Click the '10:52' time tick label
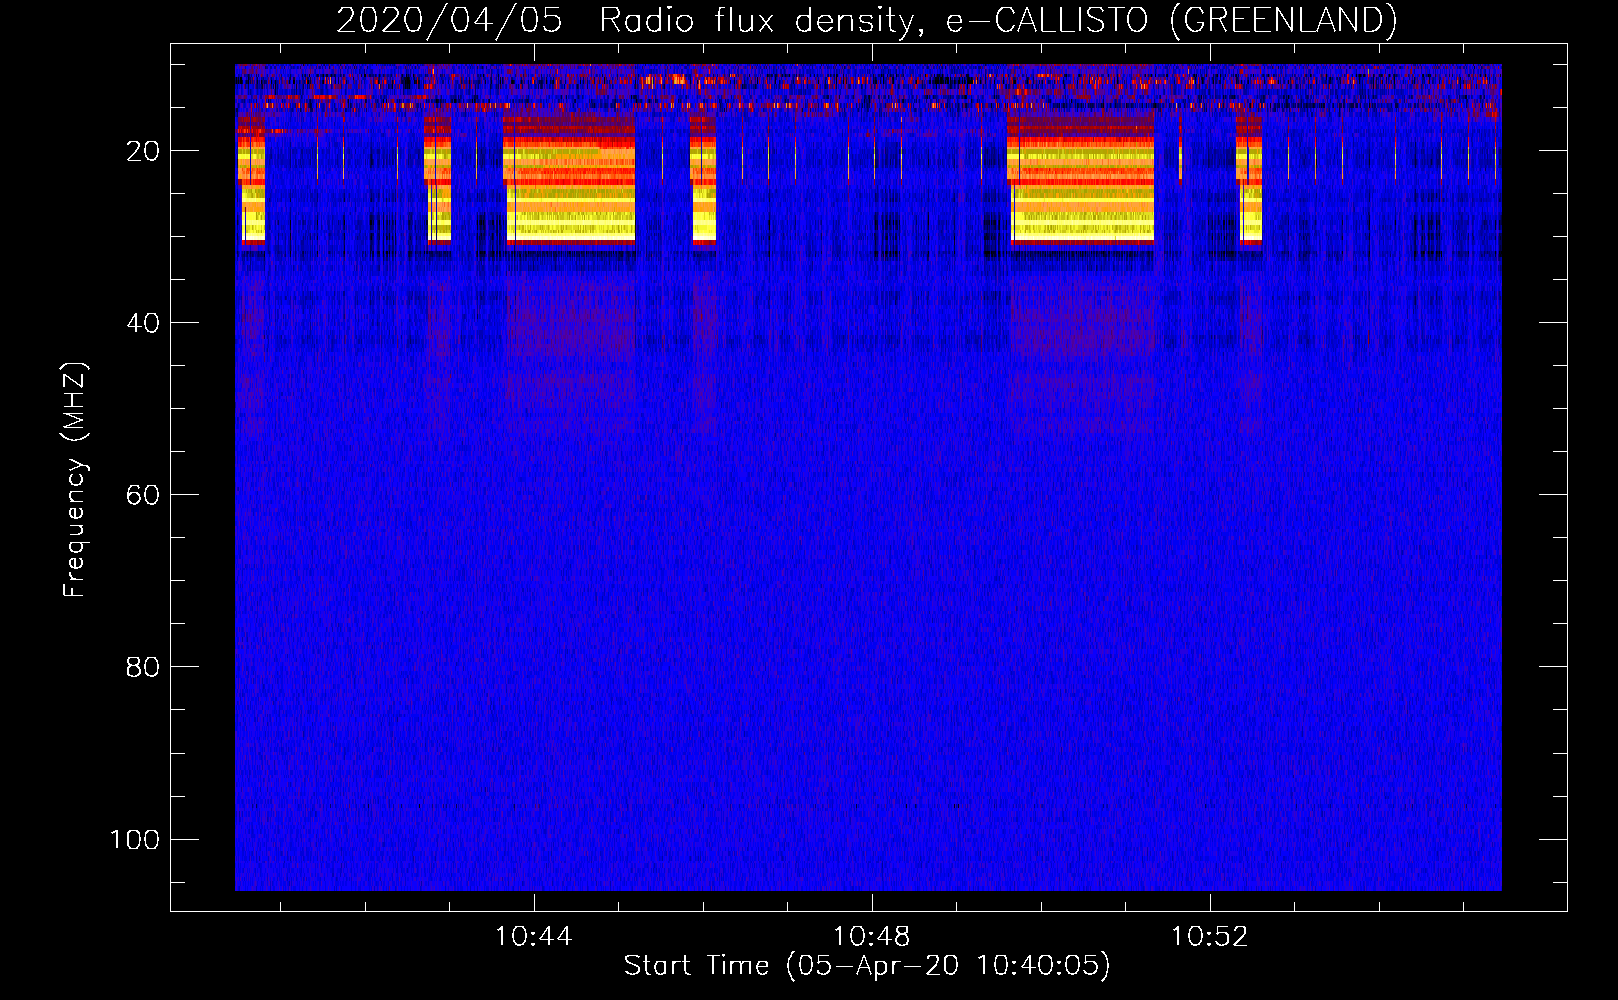Screen dimensions: 1618x1000 1210,937
